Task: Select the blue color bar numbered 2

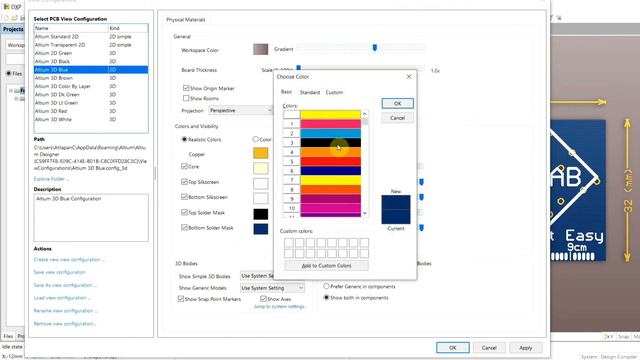Action: coord(331,133)
